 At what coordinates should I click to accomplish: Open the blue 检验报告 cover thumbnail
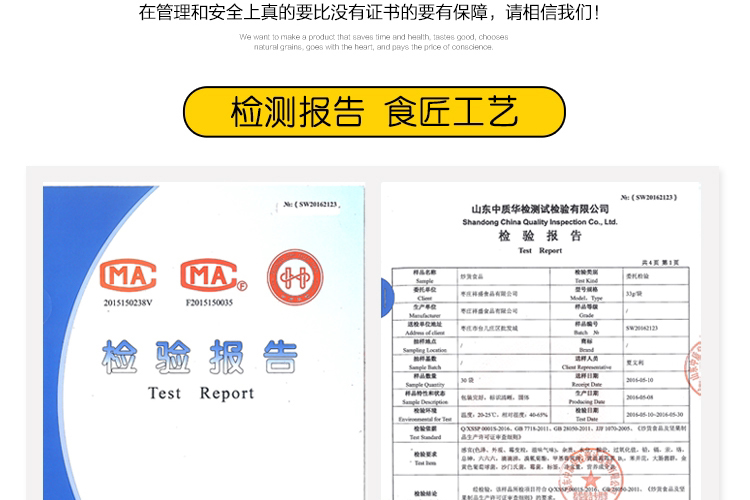(x=204, y=342)
